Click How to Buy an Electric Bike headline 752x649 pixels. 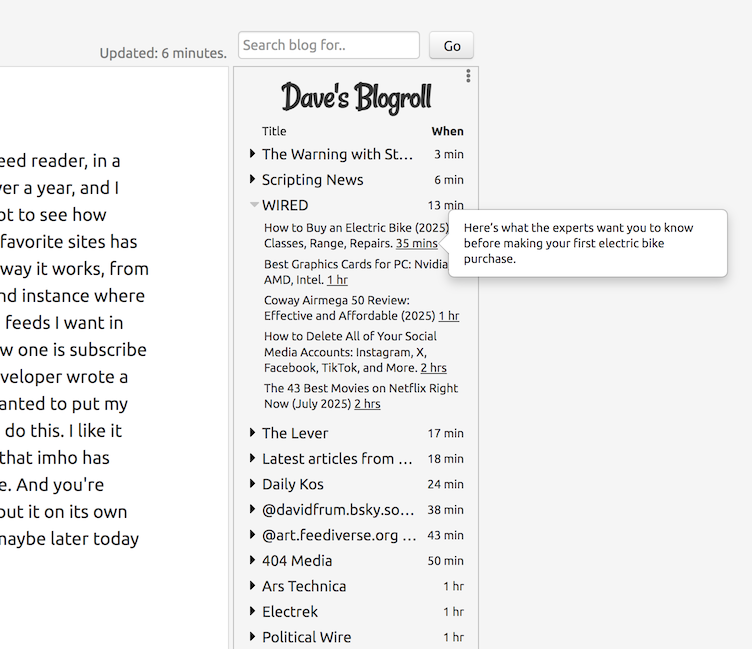pos(356,235)
